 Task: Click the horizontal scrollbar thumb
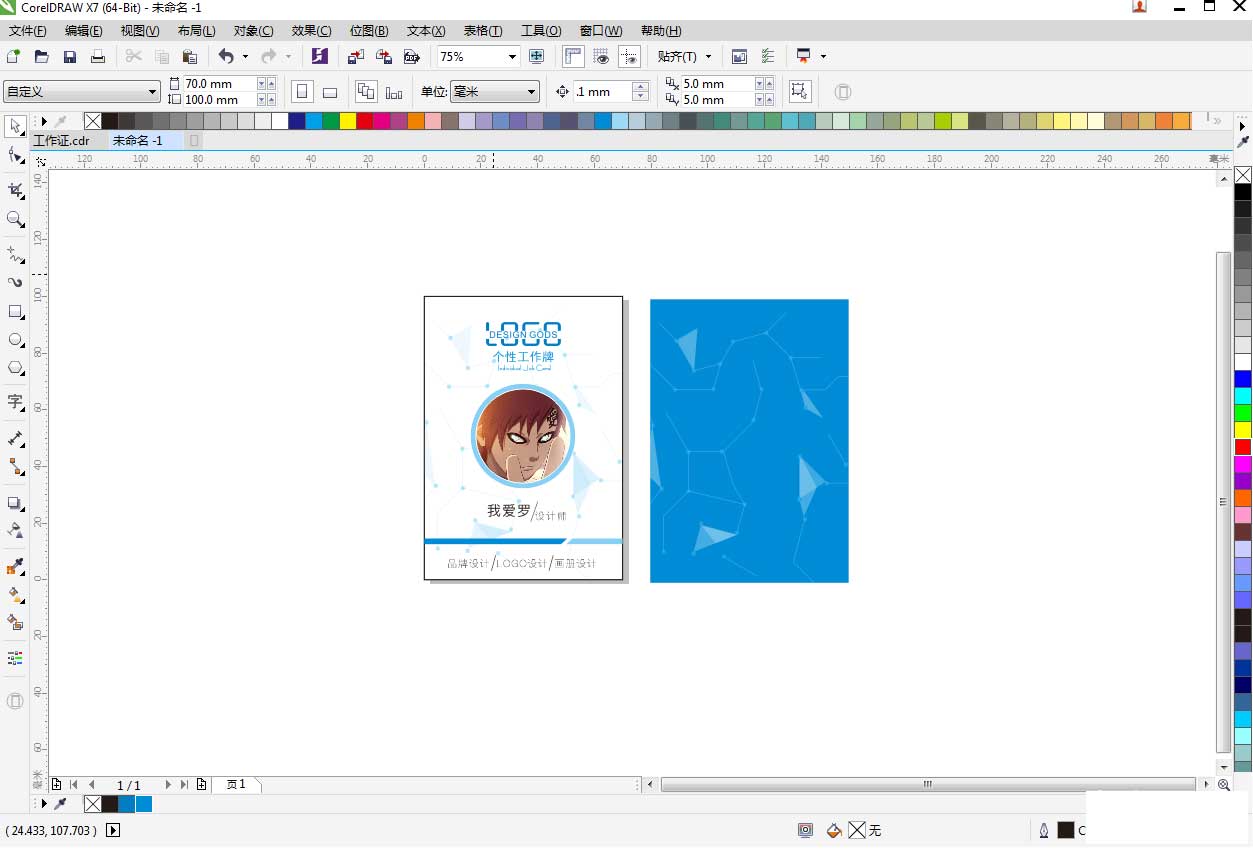(927, 785)
